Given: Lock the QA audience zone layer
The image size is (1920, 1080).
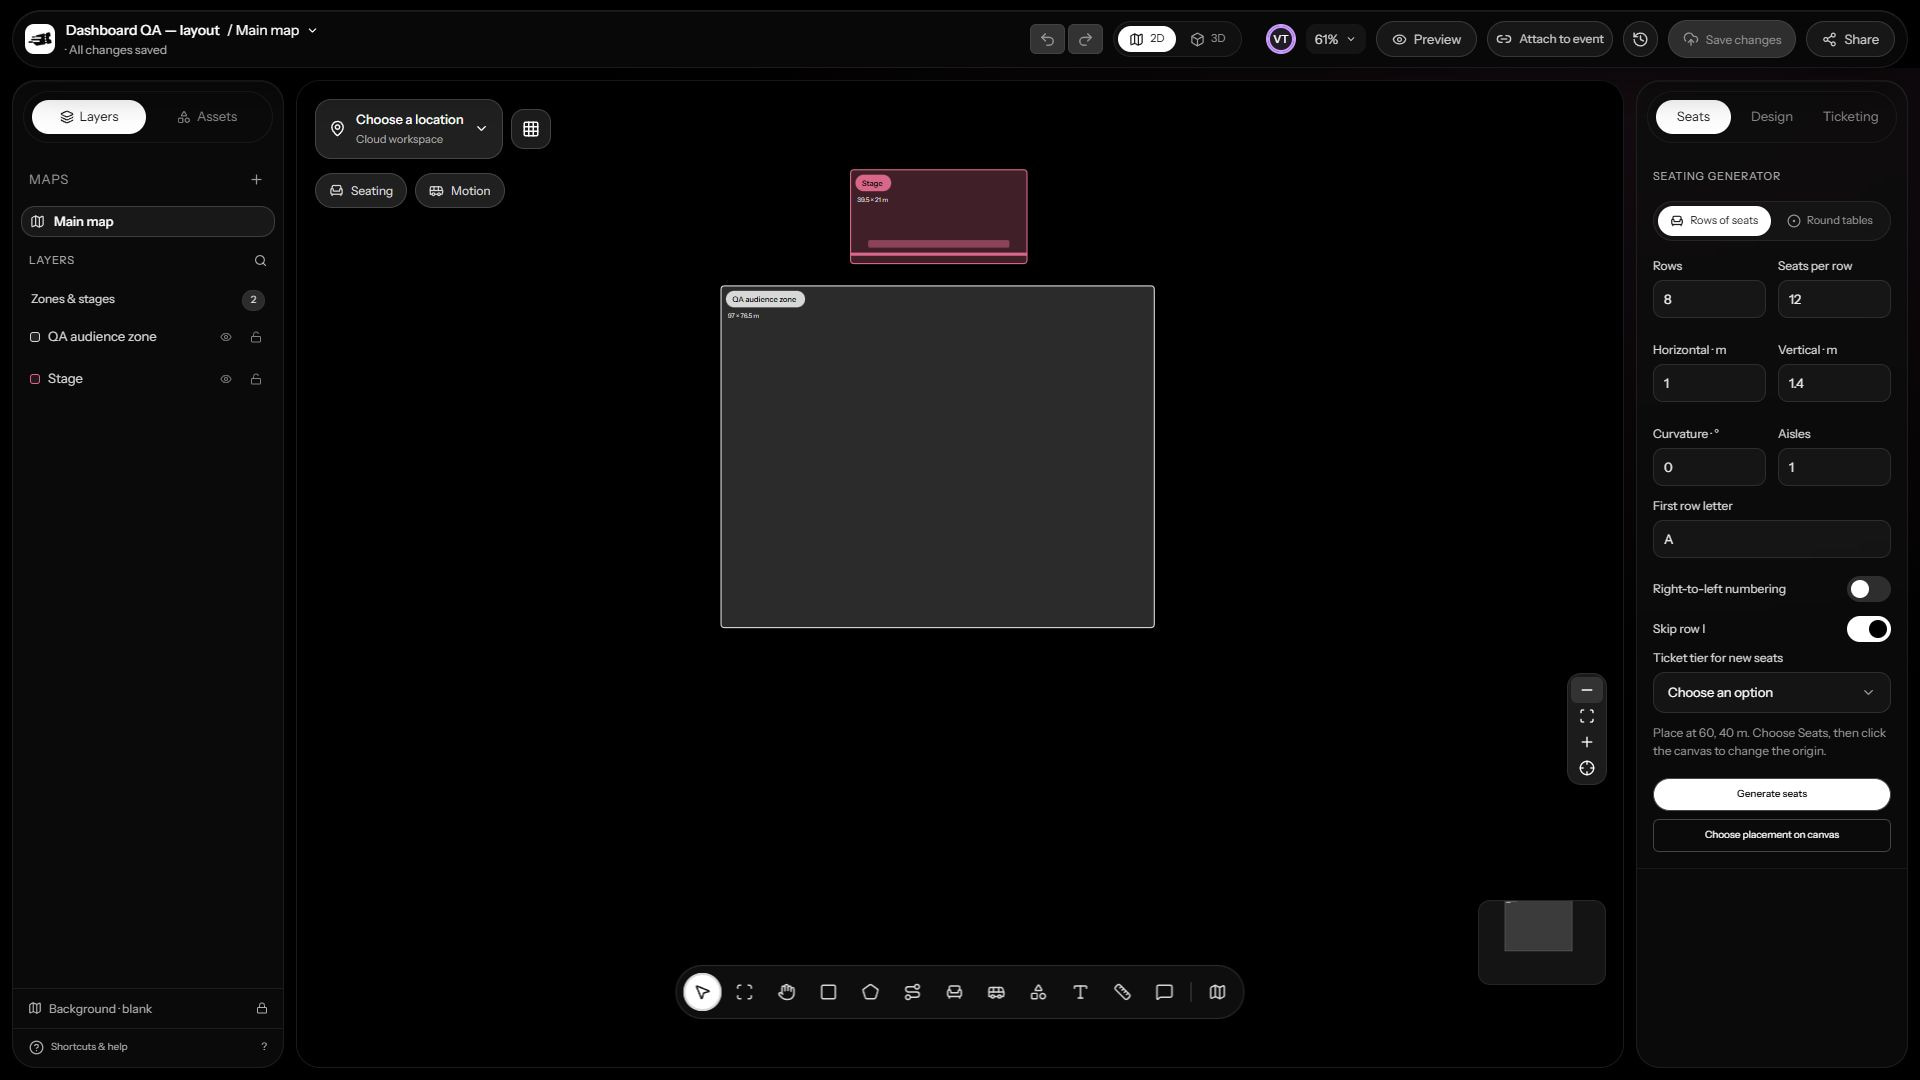Looking at the screenshot, I should (x=256, y=337).
